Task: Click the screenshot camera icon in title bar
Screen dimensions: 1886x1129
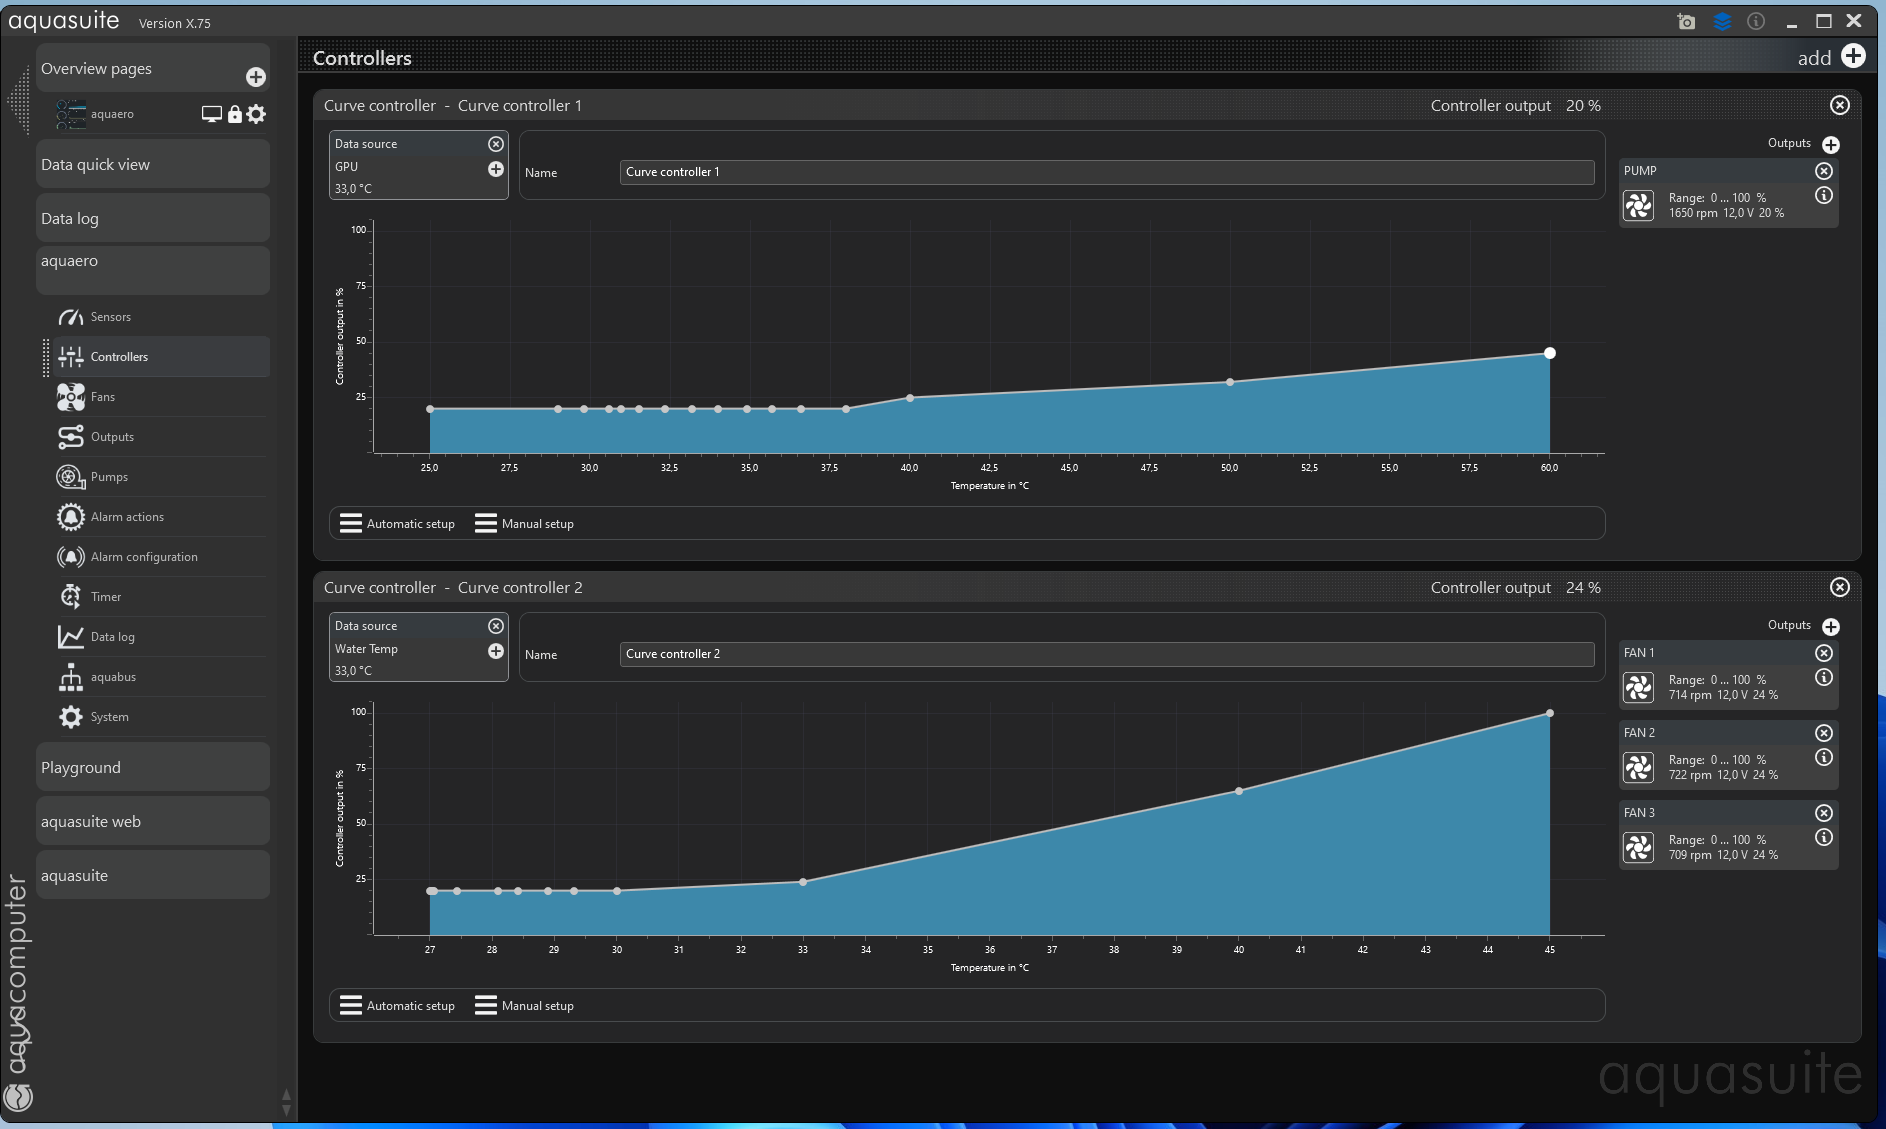Action: pyautogui.click(x=1686, y=21)
